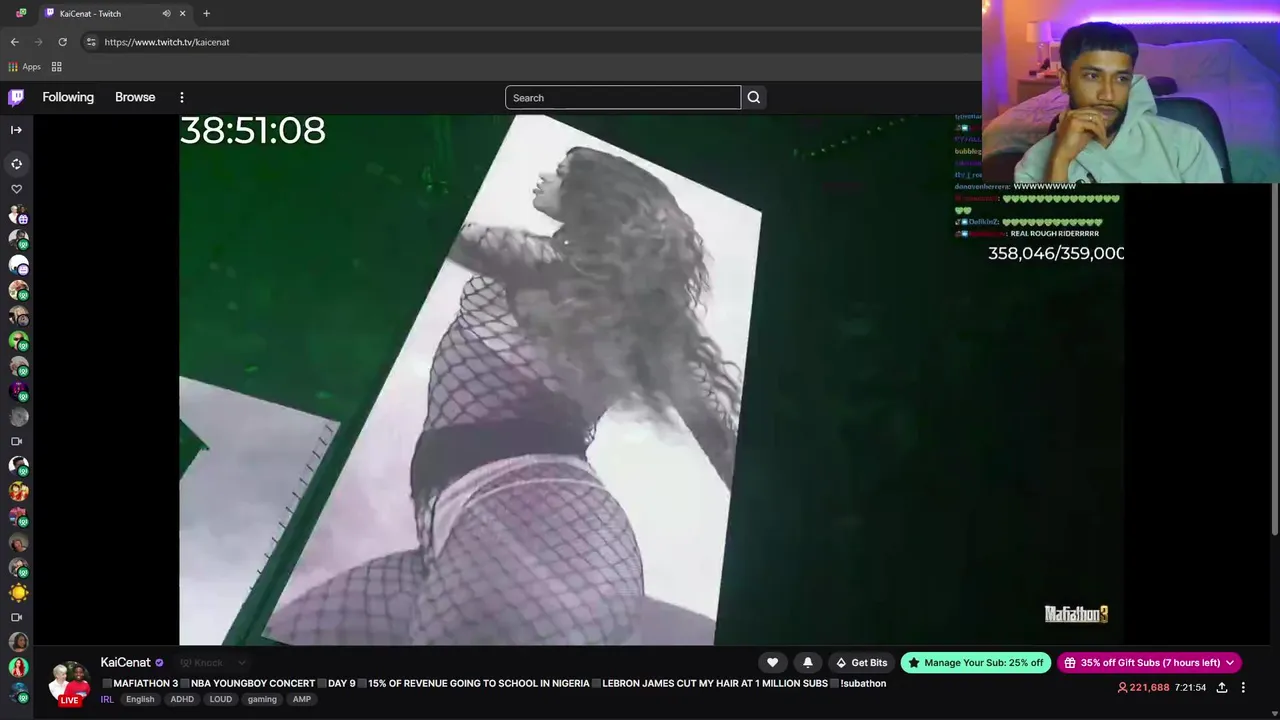The height and width of the screenshot is (720, 1280).
Task: Click Manage Your Sub: 25% off button
Action: coord(976,662)
